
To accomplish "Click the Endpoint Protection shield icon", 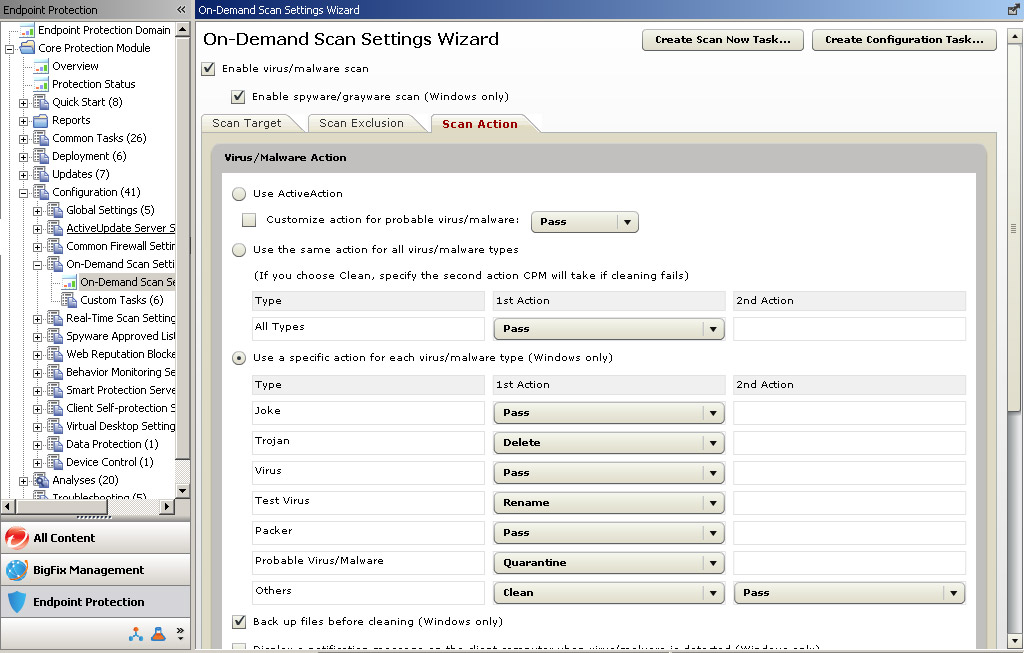I will click(x=17, y=601).
